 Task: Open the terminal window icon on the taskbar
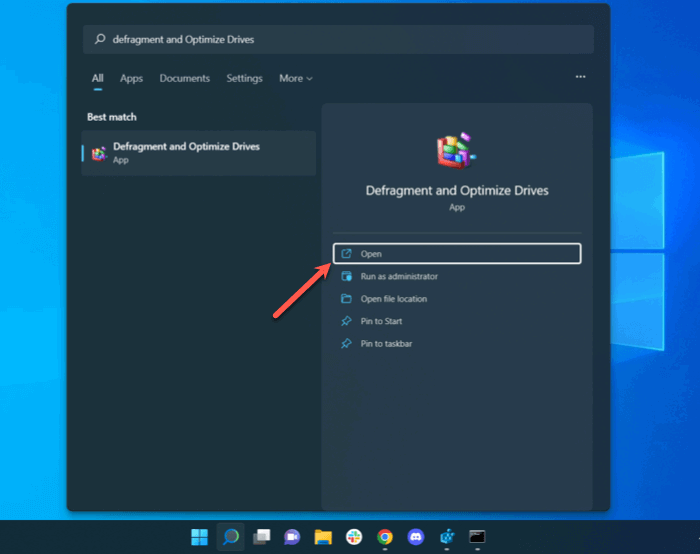click(477, 537)
